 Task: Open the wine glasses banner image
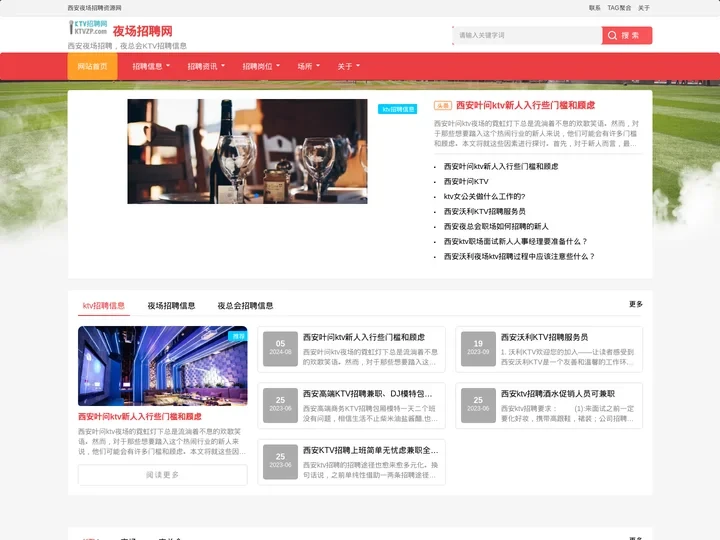(248, 152)
